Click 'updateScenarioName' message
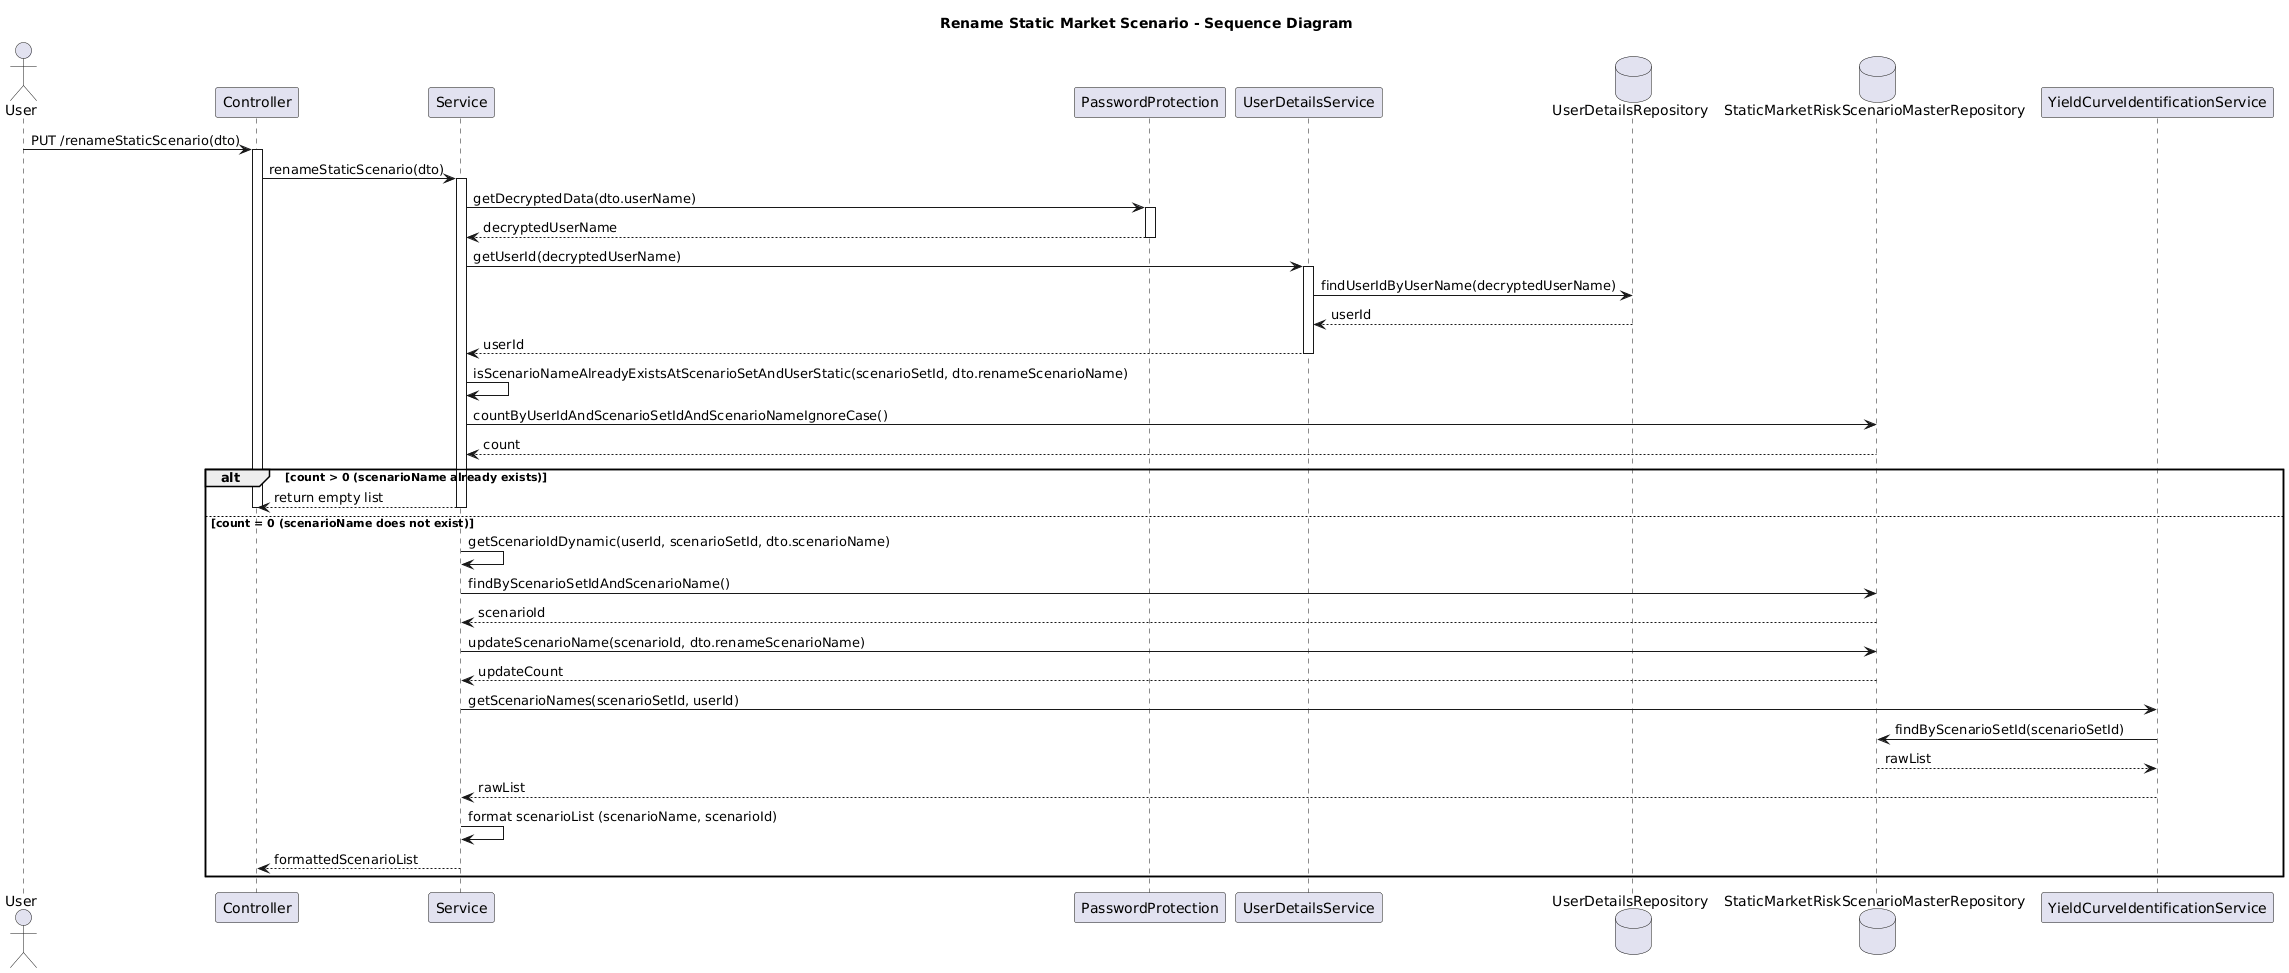This screenshot has height=973, width=2289. 666,643
